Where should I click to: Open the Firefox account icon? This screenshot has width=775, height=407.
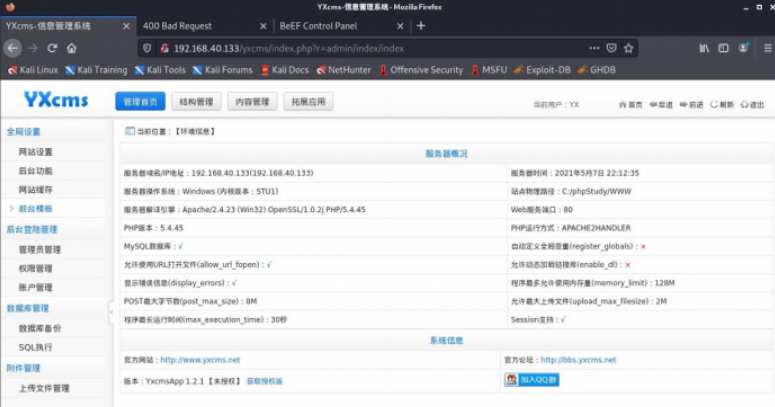[743, 48]
